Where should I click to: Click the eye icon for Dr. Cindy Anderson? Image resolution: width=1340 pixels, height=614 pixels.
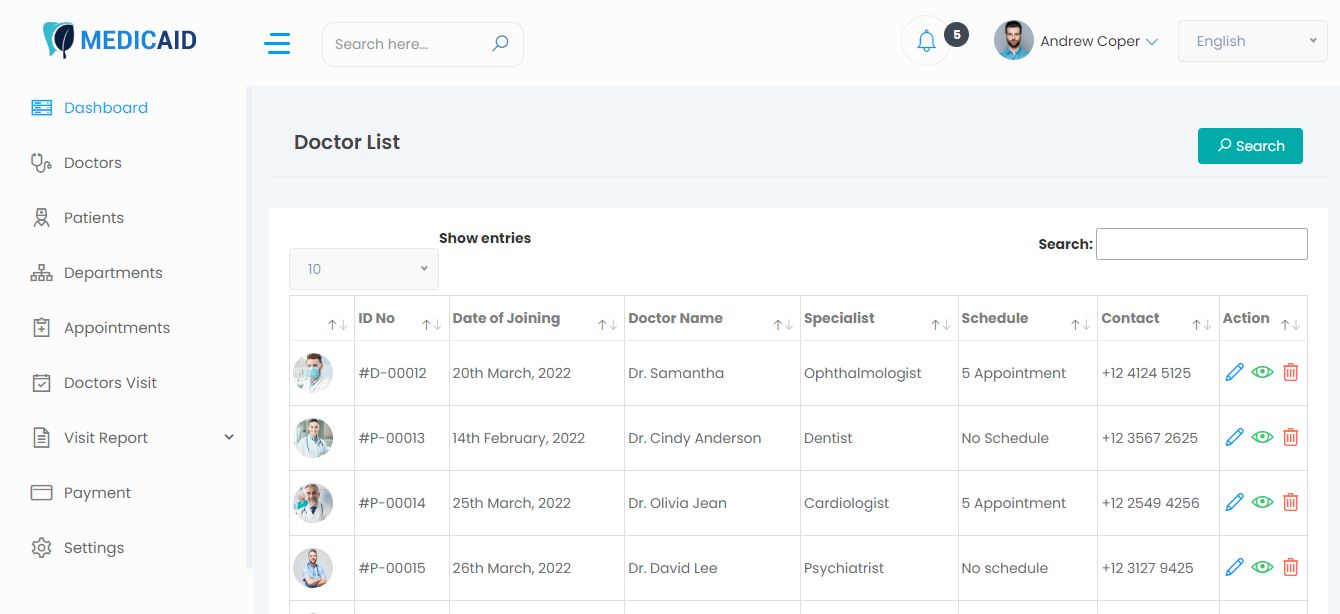(1262, 437)
